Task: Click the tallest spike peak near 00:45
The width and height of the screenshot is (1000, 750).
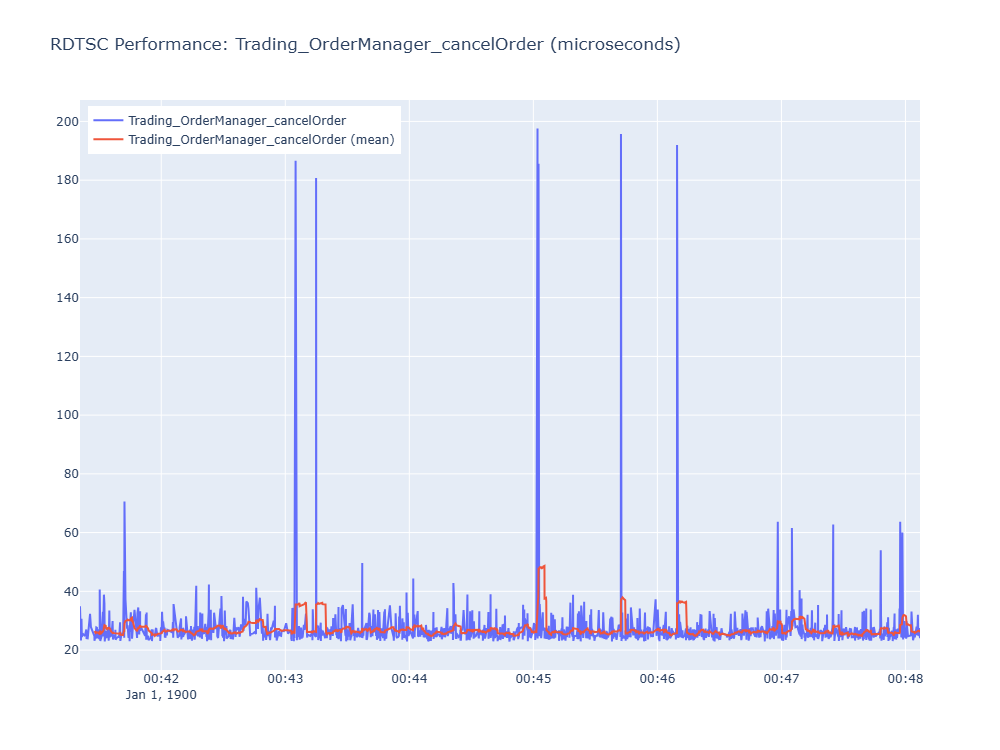Action: [x=537, y=129]
